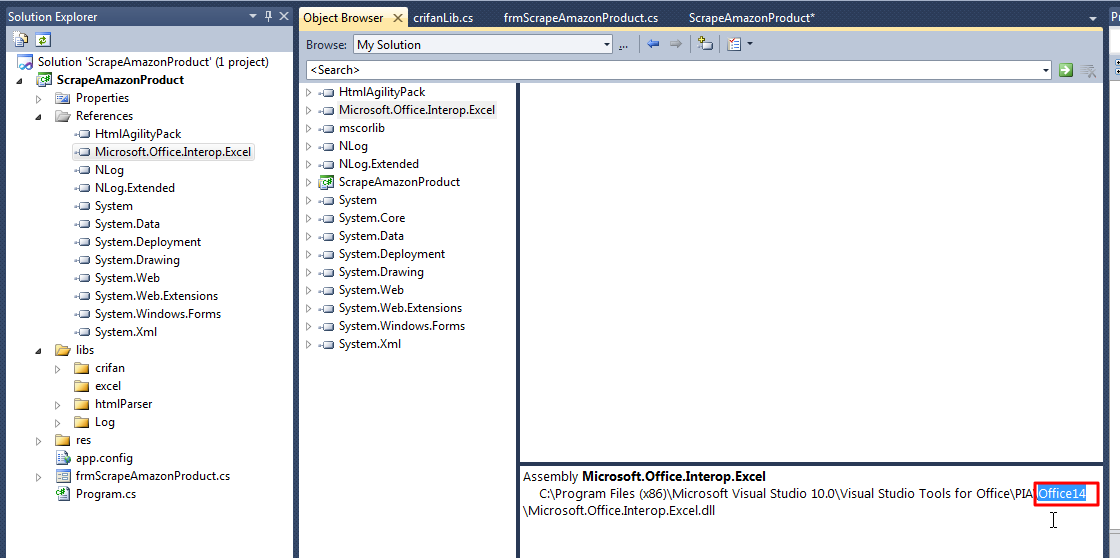The height and width of the screenshot is (558, 1120).
Task: Switch to crifanLib.cs tab
Action: coord(443,18)
